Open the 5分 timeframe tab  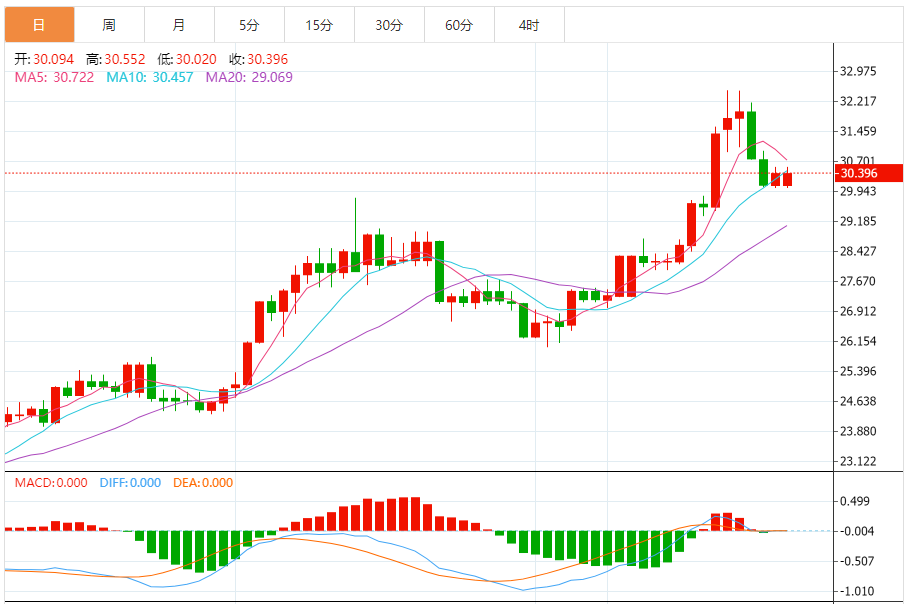[250, 25]
